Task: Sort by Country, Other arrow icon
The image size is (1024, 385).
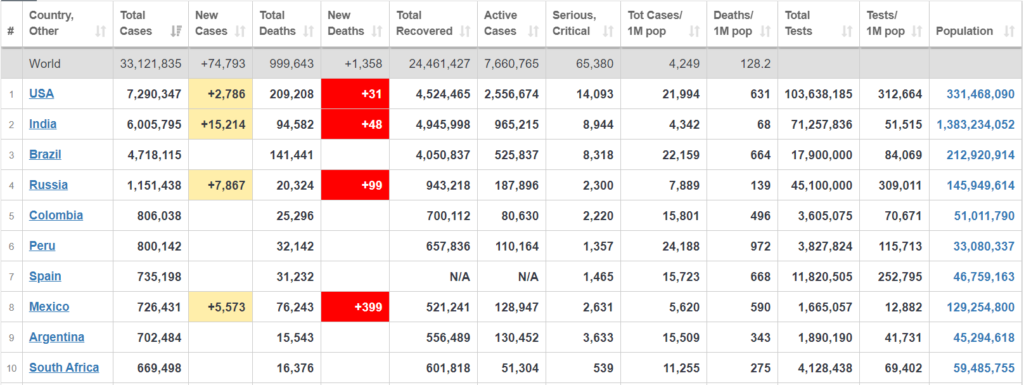Action: point(100,31)
